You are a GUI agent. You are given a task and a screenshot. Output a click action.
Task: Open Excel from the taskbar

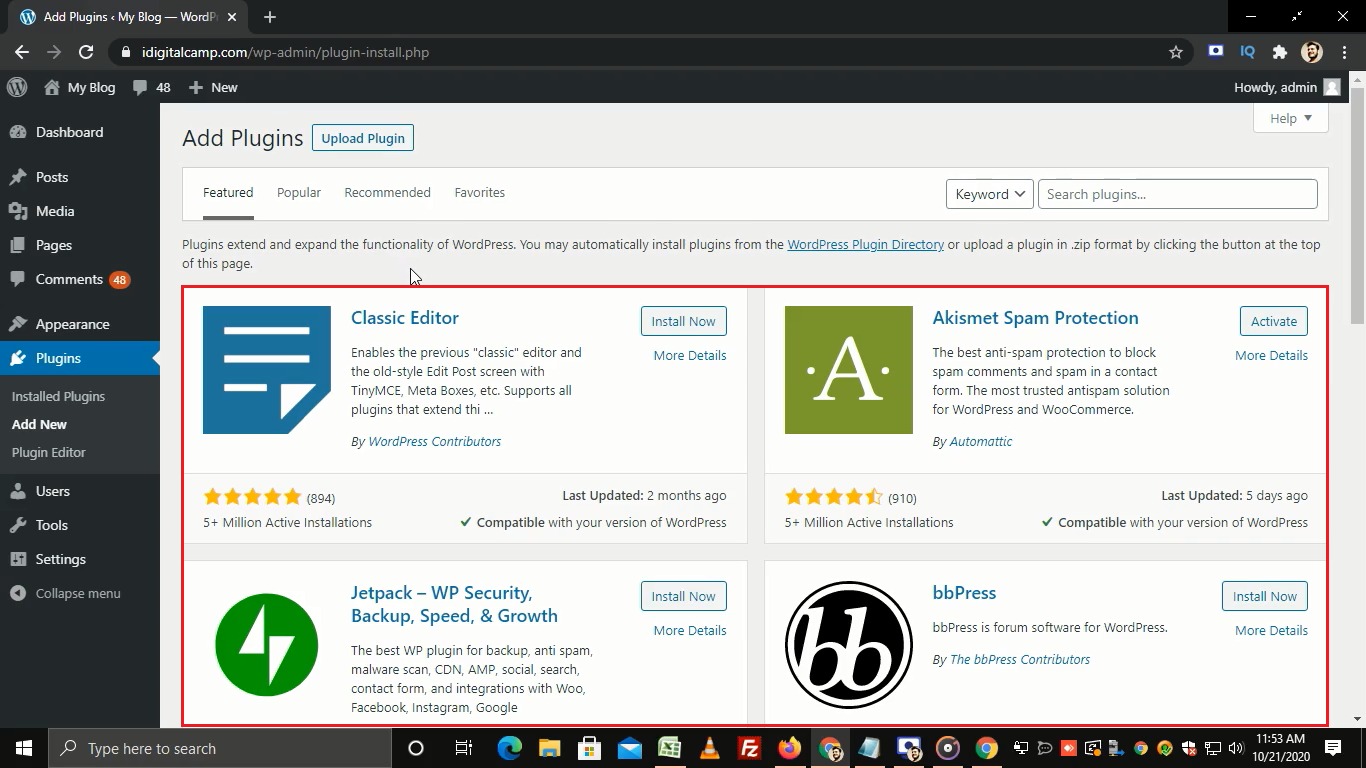tap(669, 748)
